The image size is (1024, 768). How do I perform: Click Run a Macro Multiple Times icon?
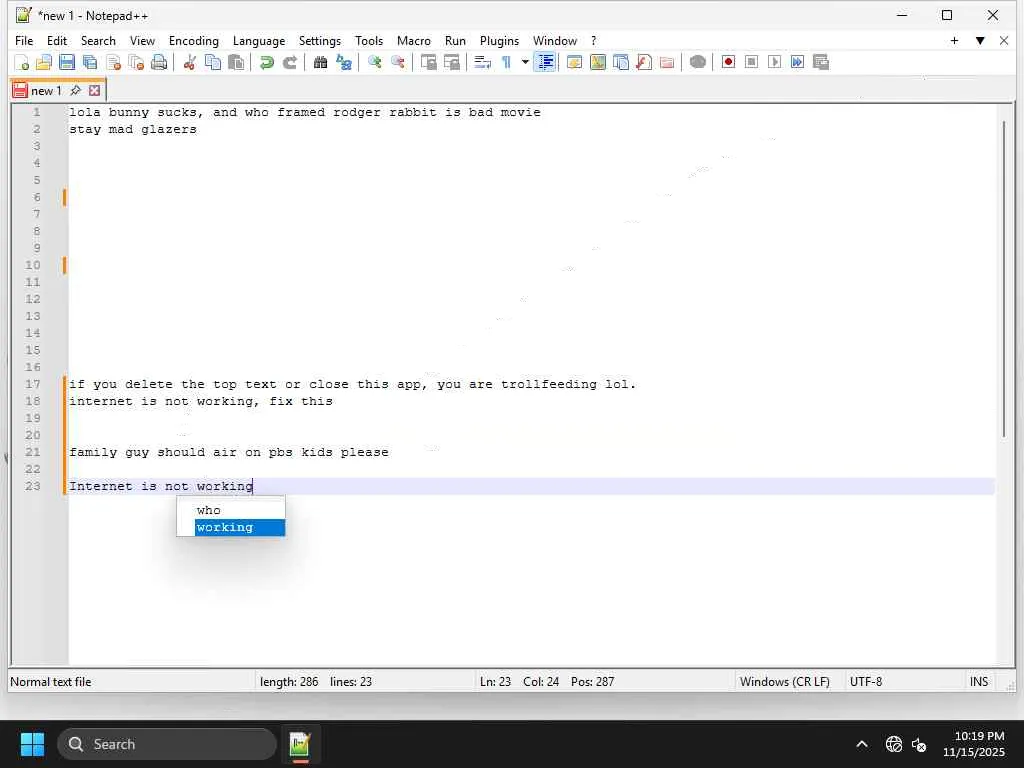coord(797,62)
